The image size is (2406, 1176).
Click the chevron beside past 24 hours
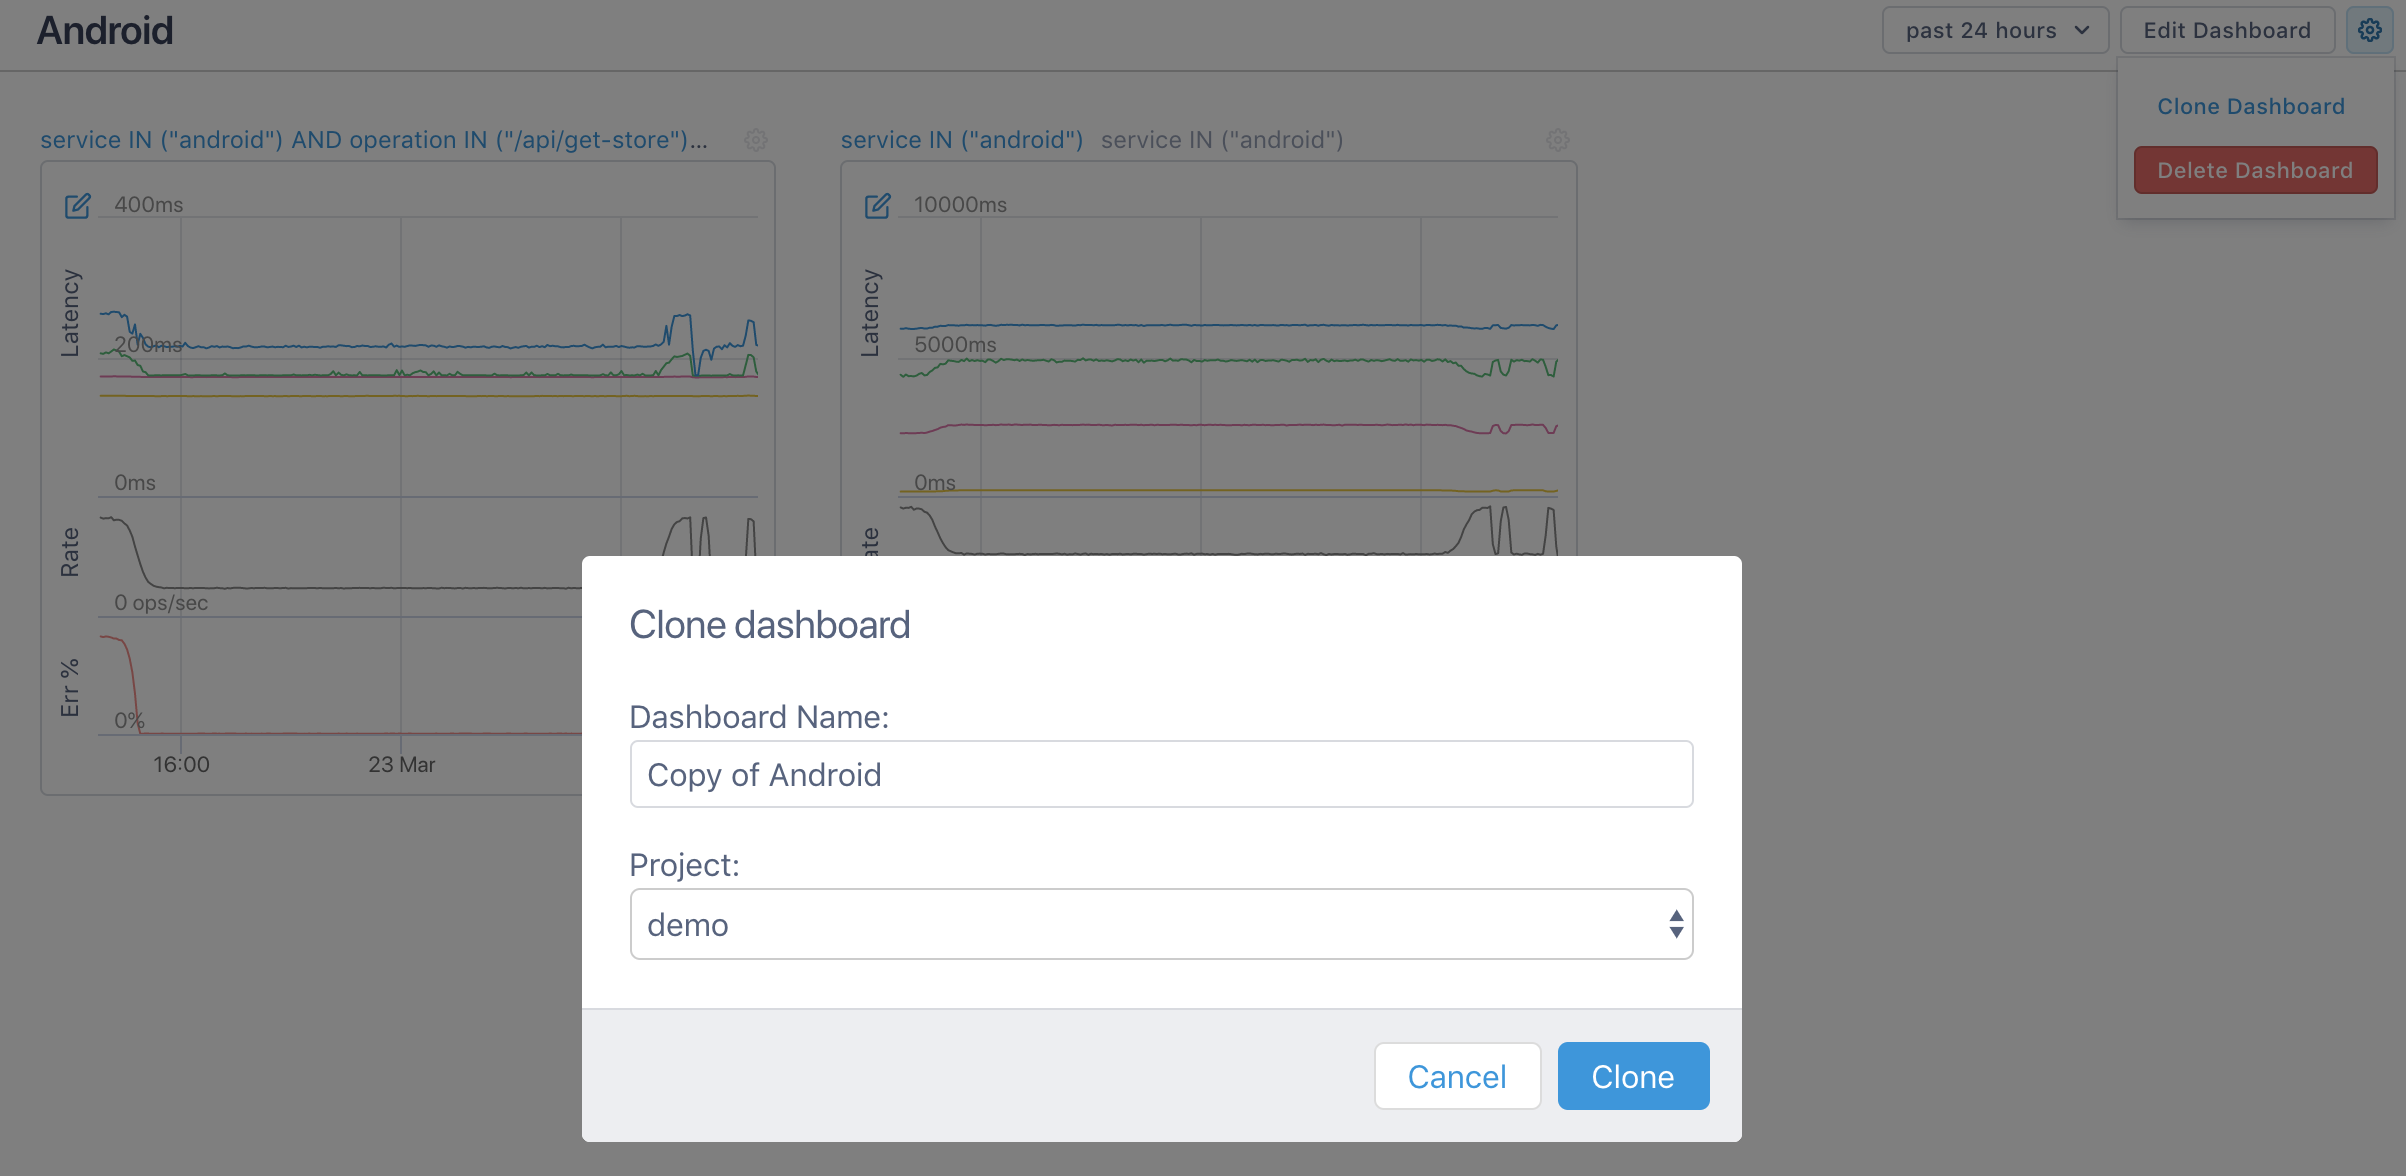[2084, 30]
